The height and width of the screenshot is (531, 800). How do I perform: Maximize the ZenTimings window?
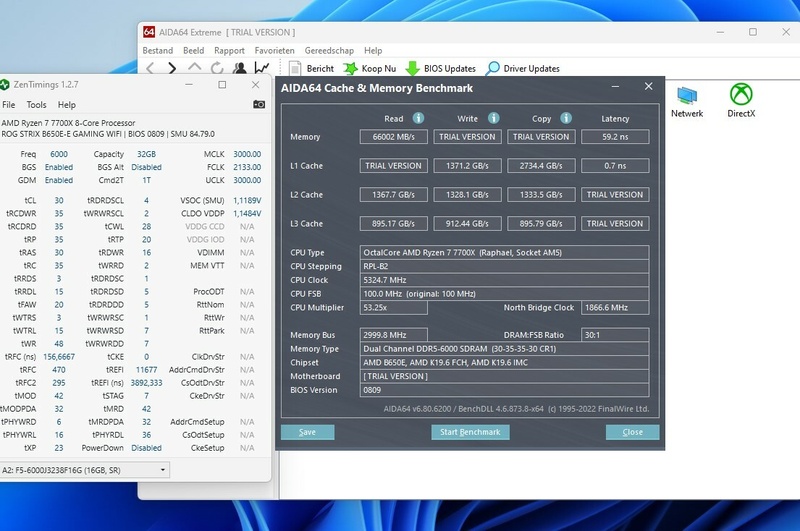pyautogui.click(x=222, y=85)
